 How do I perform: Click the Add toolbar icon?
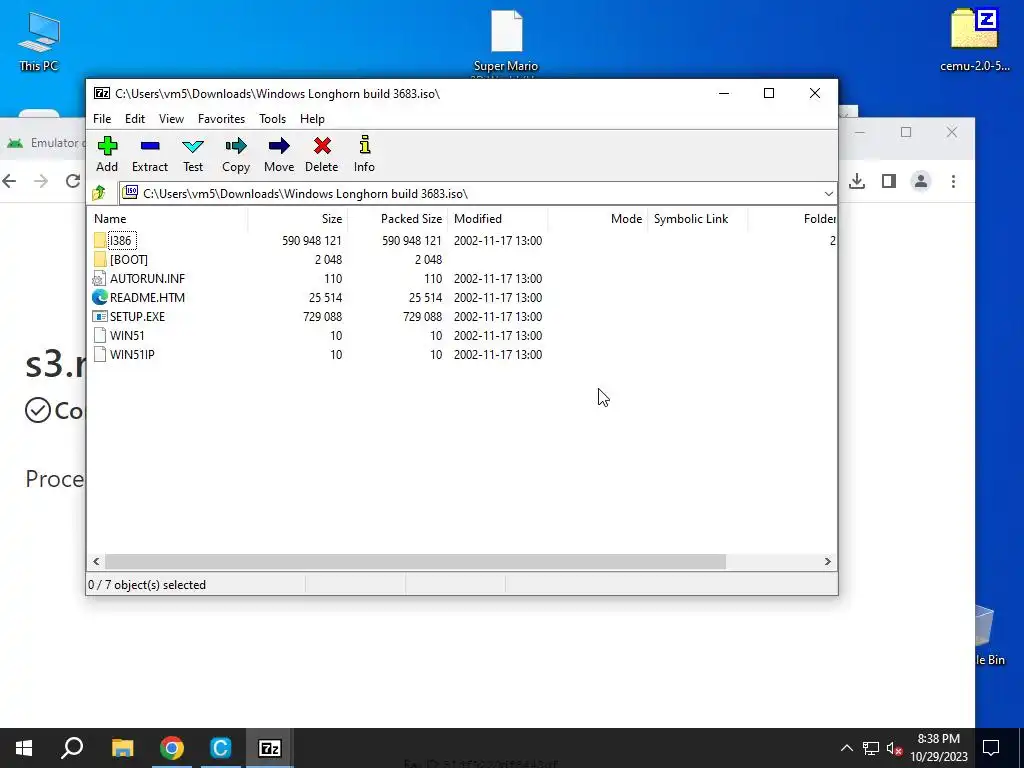point(107,146)
